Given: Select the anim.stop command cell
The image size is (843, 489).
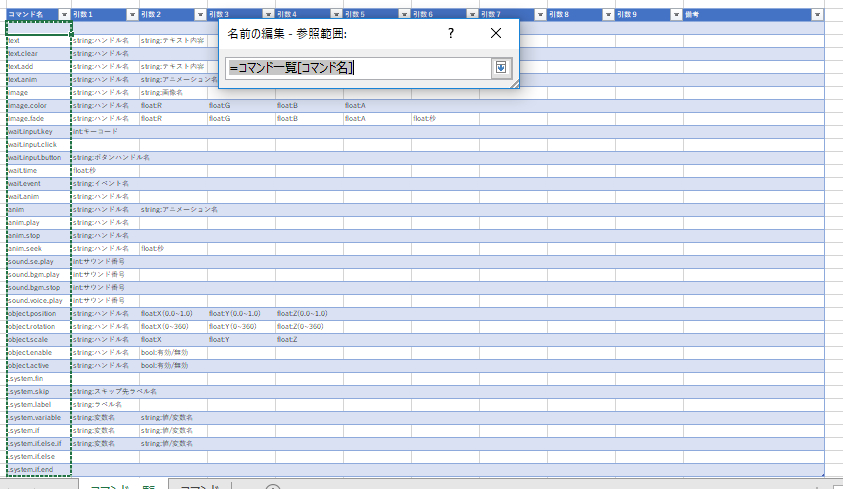Looking at the screenshot, I should click(39, 235).
